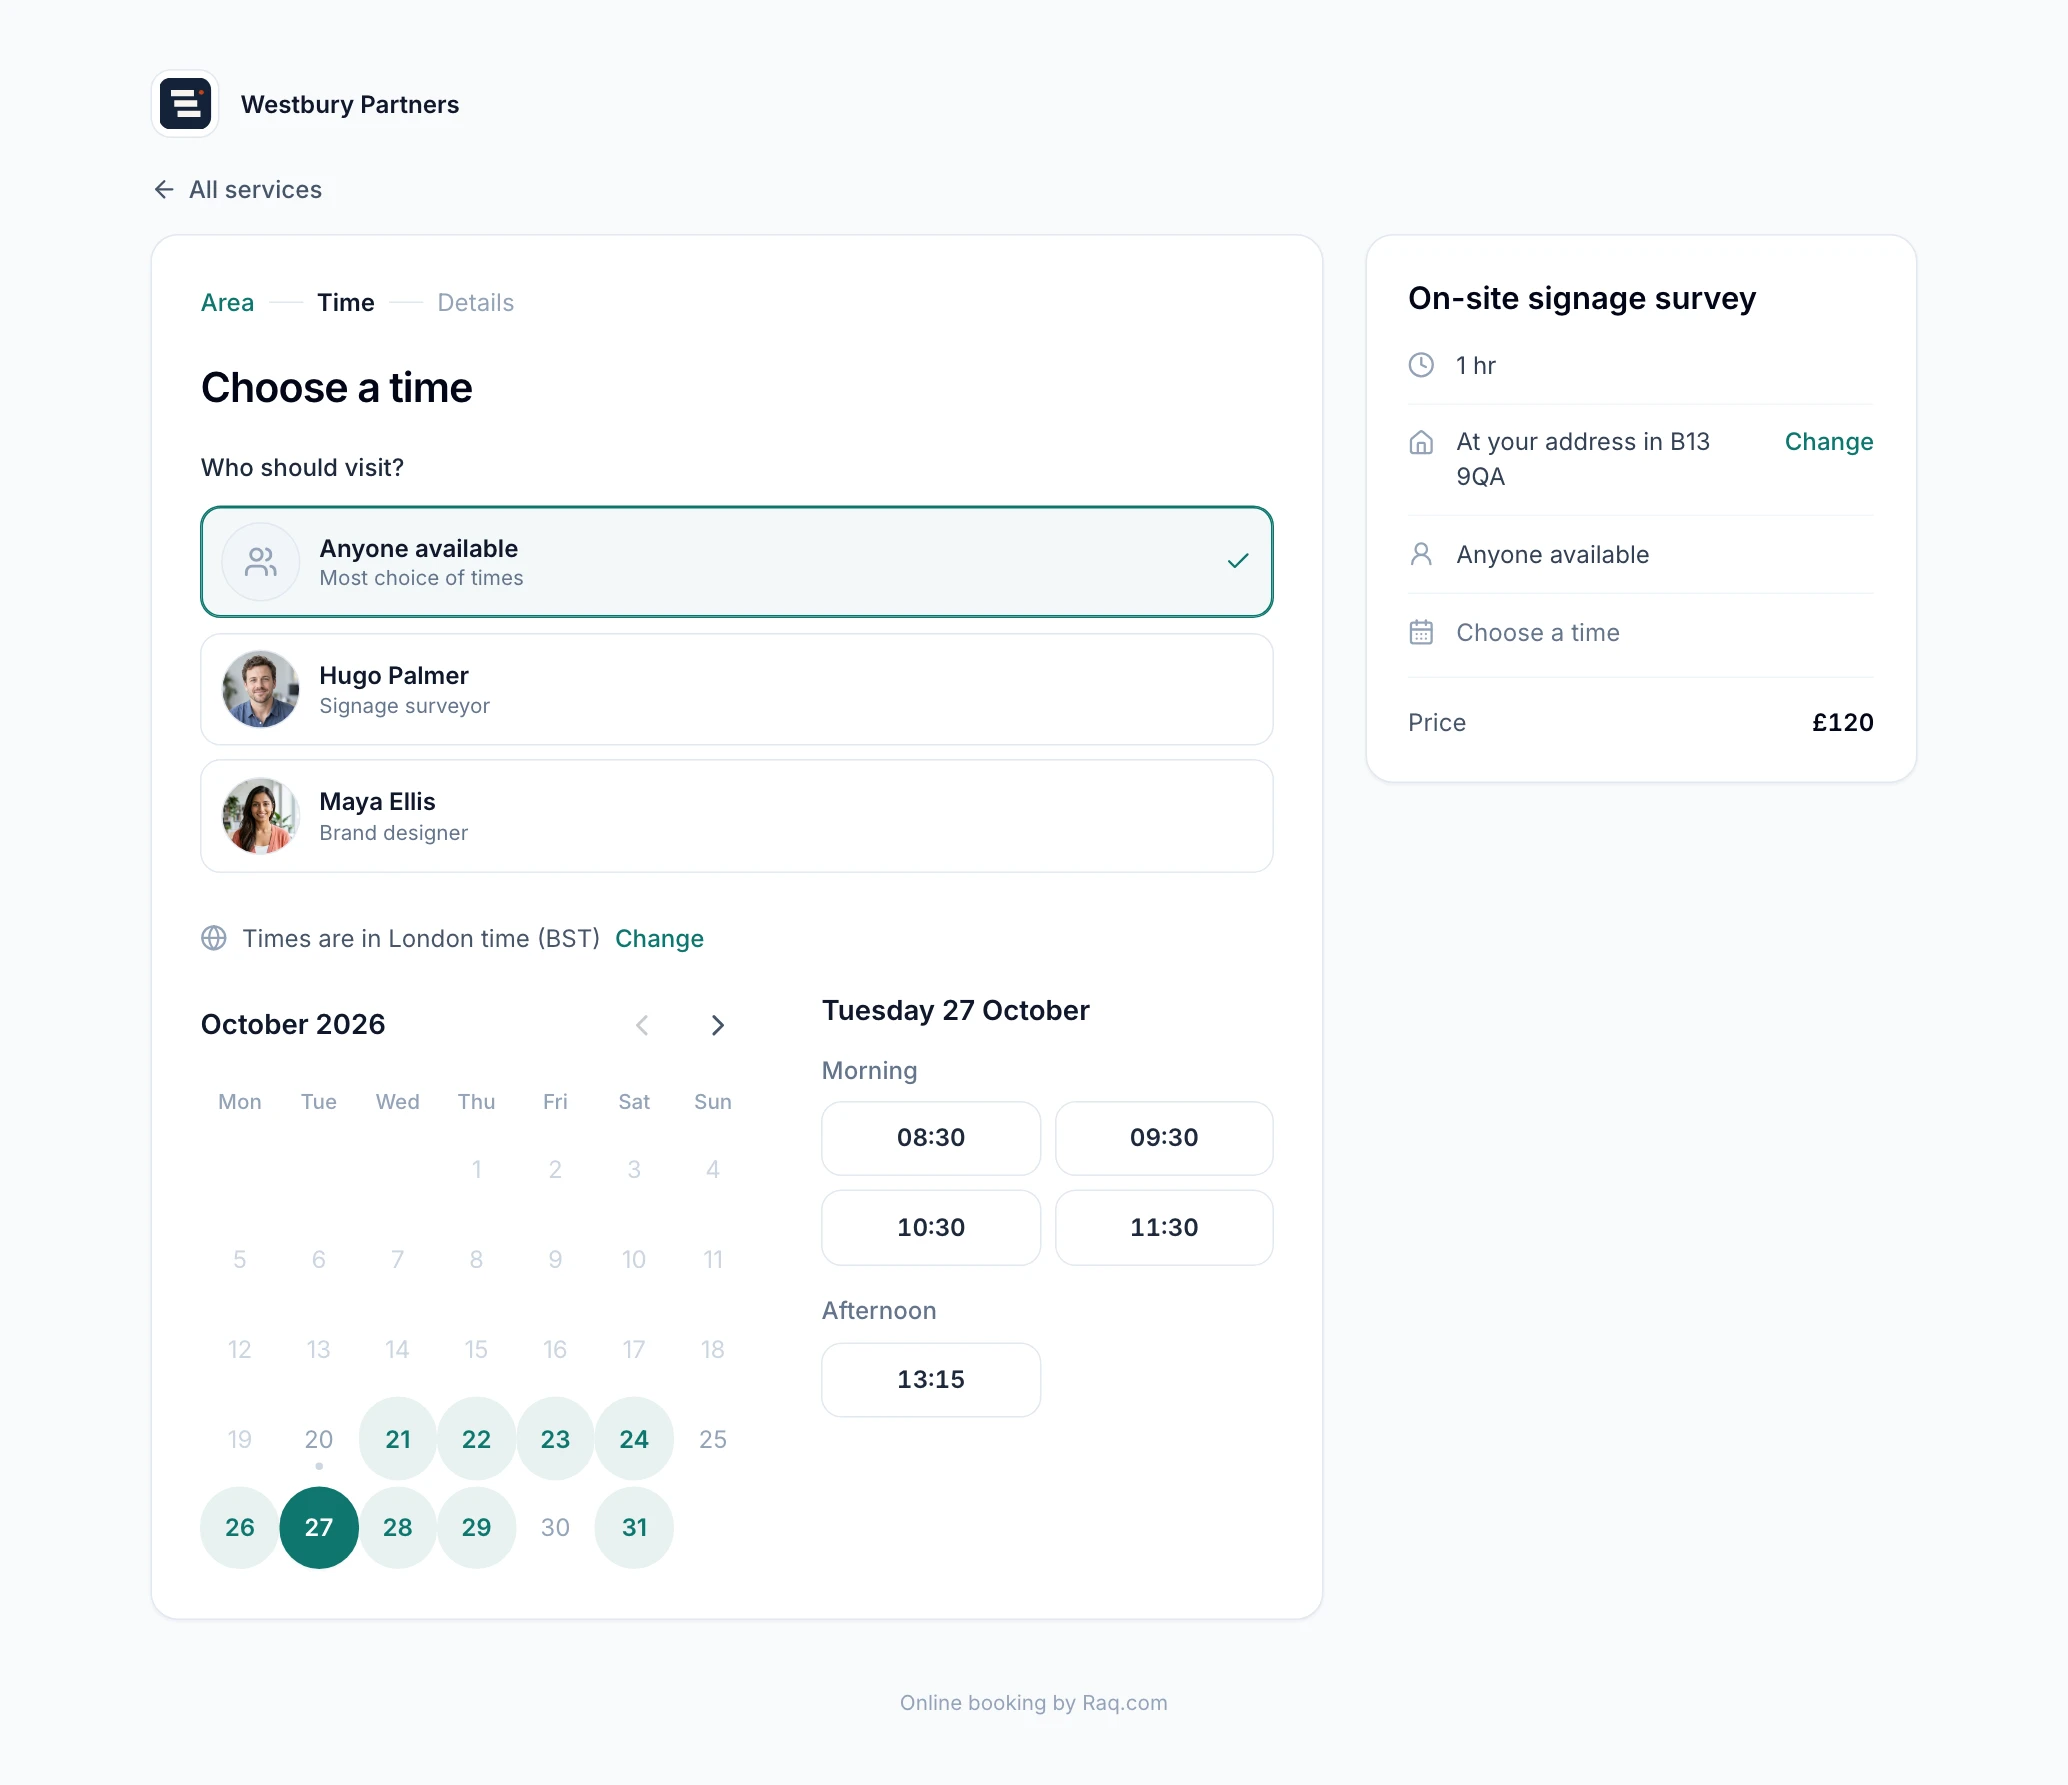This screenshot has height=1785, width=2068.
Task: Pick the 09:30 morning slot
Action: (1164, 1138)
